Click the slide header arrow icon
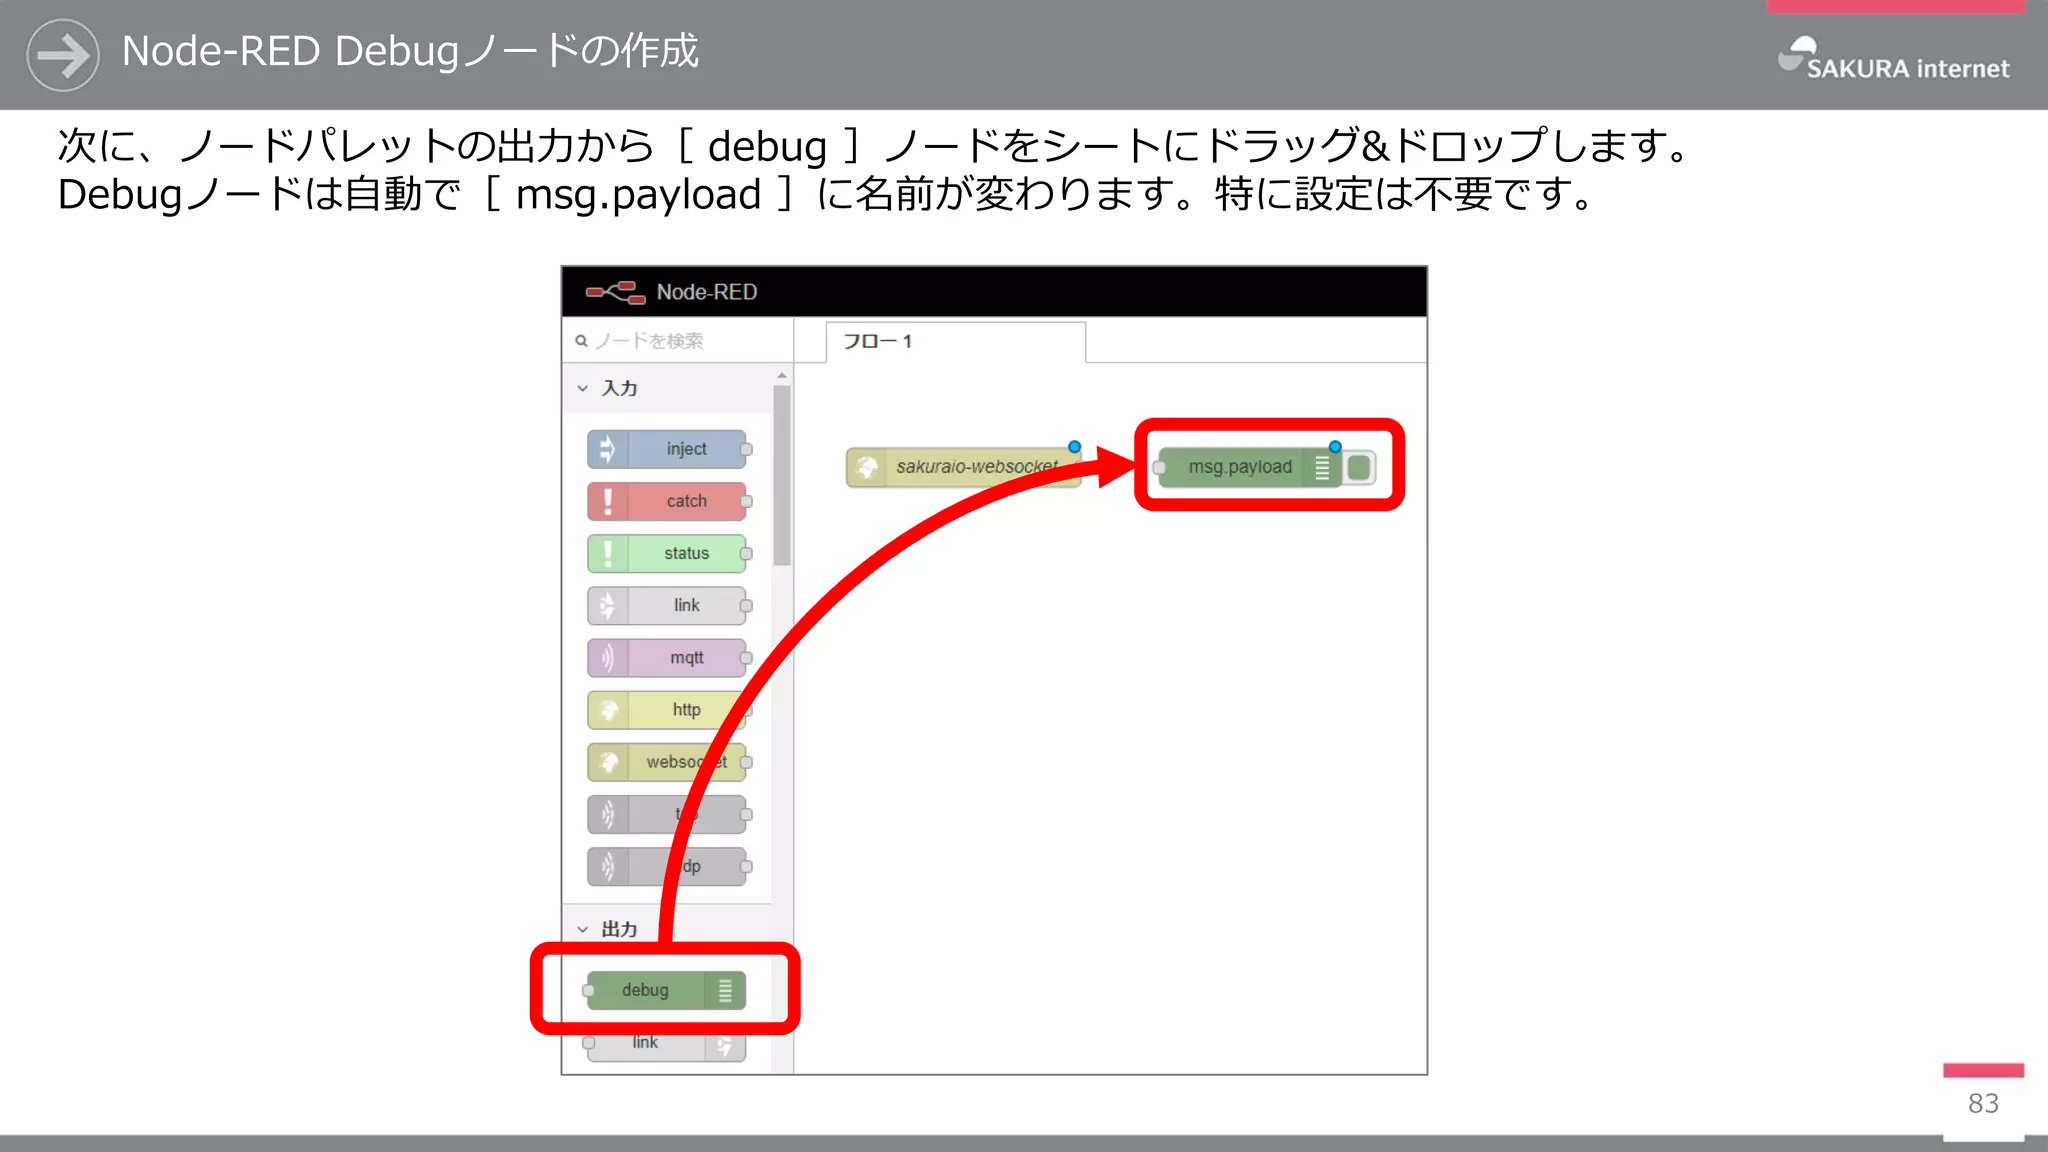 pos(63,55)
